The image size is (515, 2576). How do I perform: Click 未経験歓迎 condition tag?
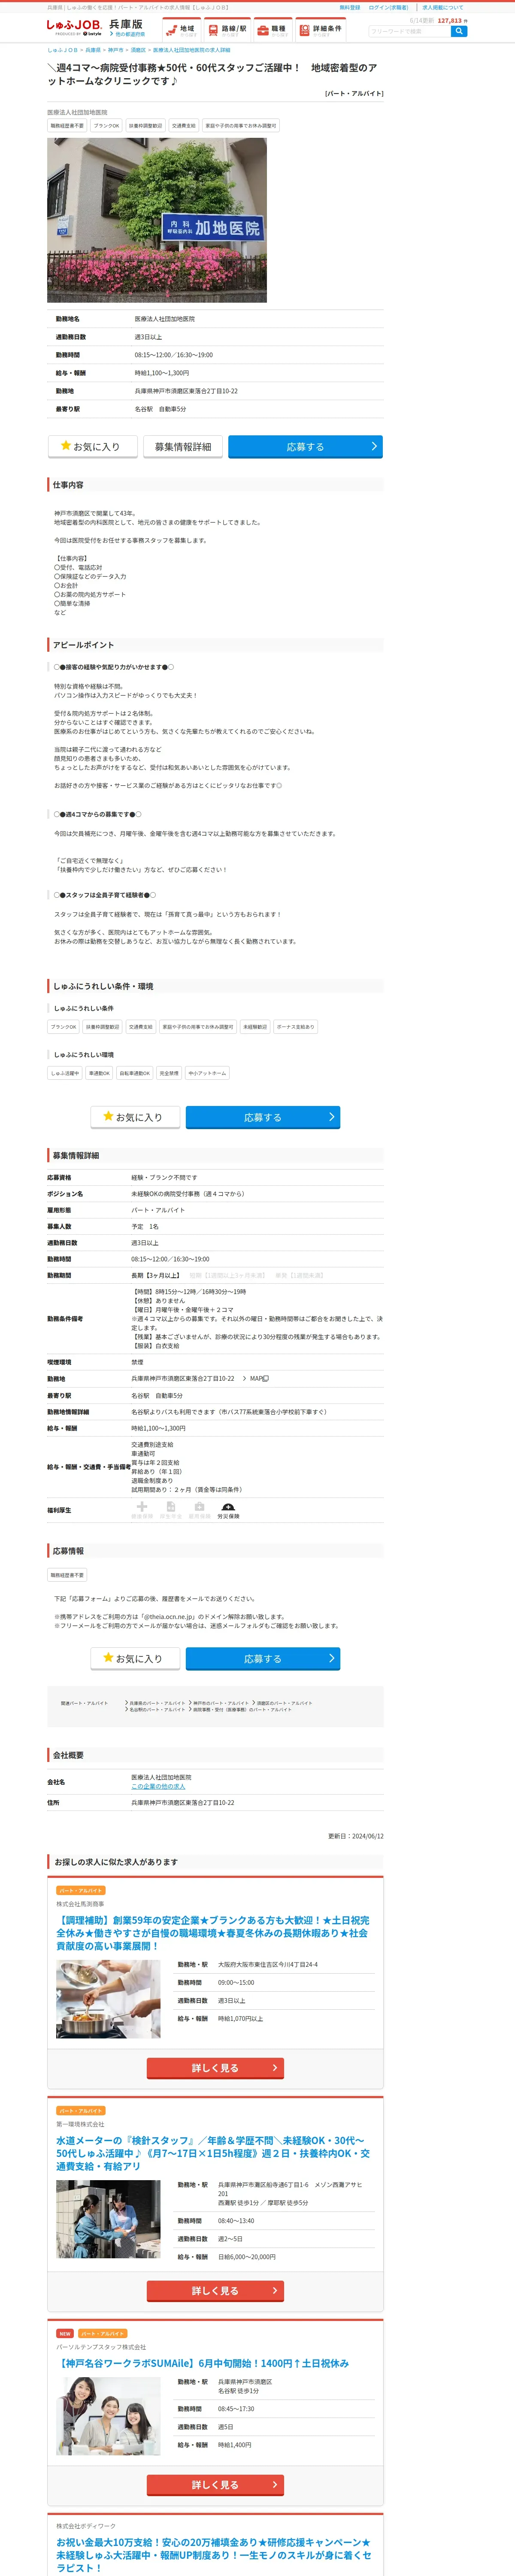(255, 1027)
